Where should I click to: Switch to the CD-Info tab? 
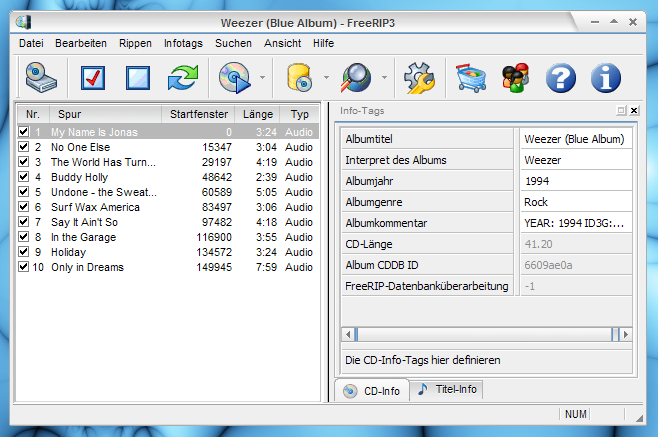[x=372, y=391]
